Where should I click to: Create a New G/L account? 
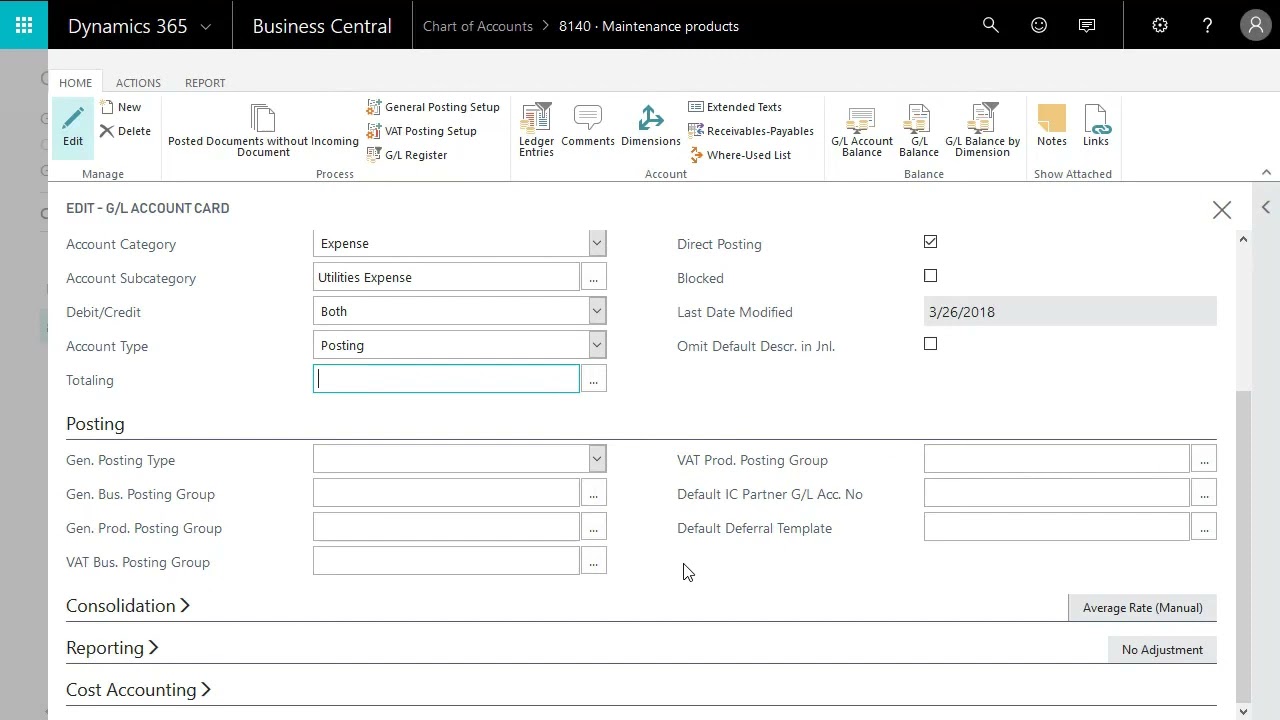[121, 107]
